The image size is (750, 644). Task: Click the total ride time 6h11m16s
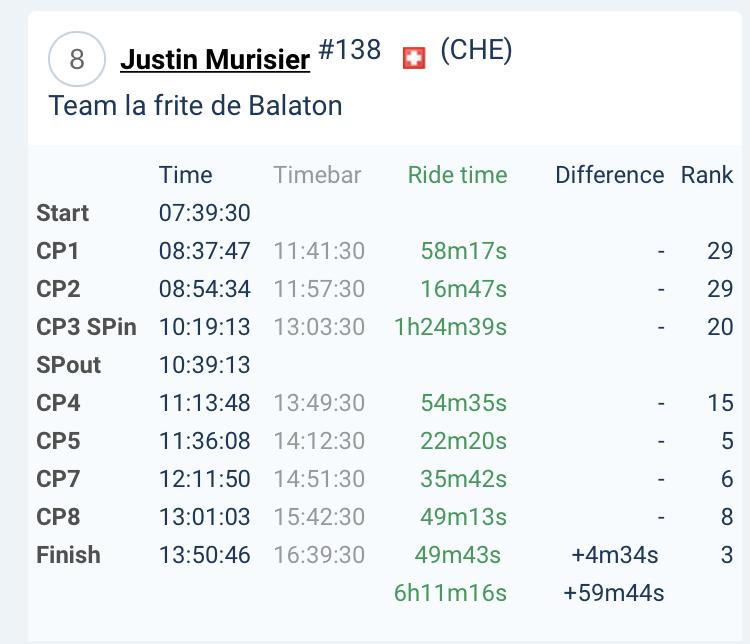pyautogui.click(x=451, y=593)
